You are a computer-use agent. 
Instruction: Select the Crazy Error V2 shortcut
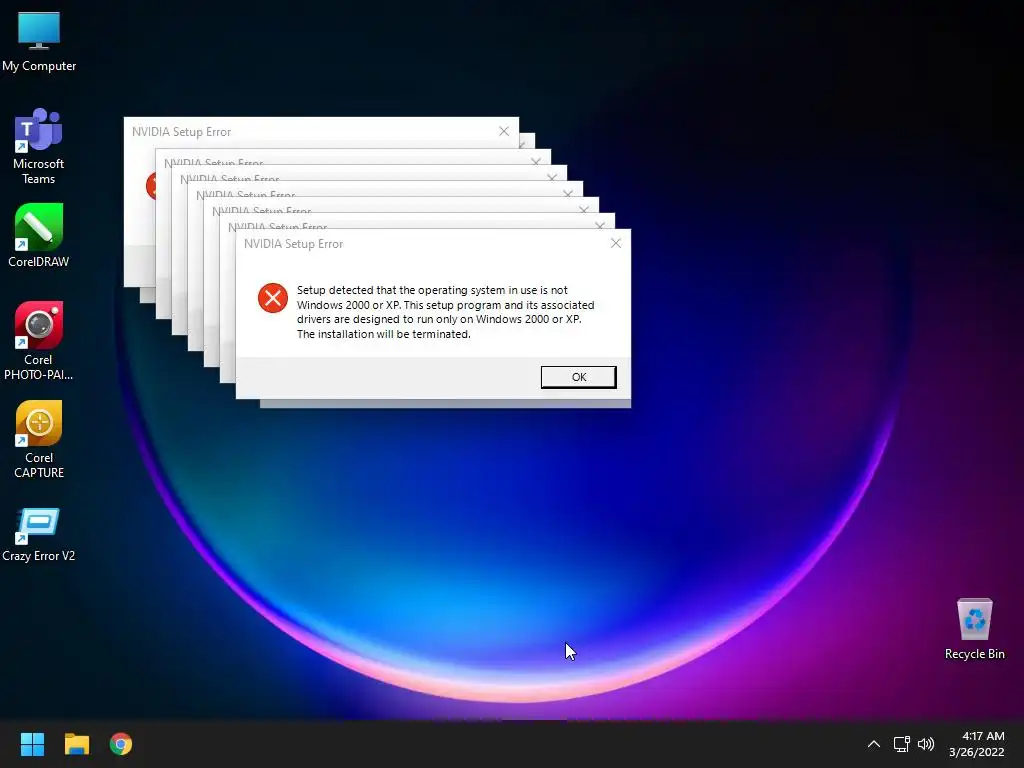[39, 535]
